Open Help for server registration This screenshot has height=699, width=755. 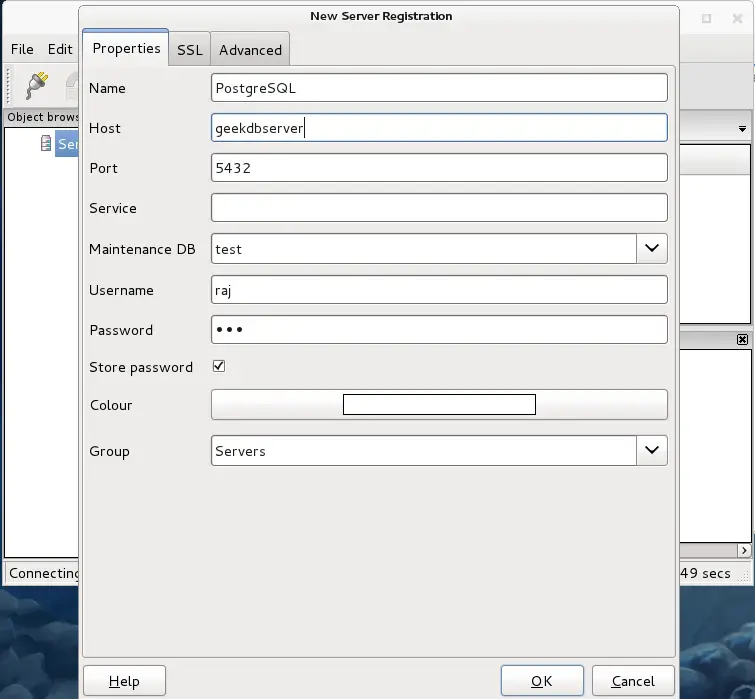[124, 681]
